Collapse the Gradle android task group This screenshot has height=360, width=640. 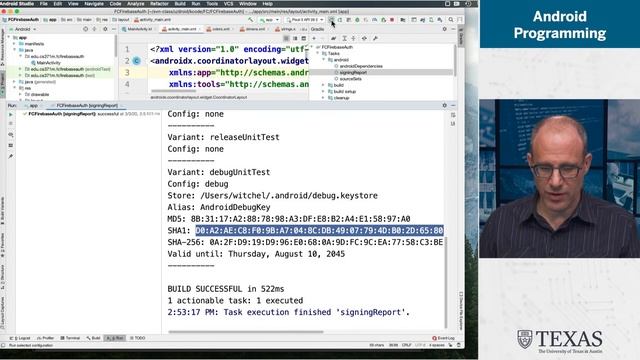(323, 60)
